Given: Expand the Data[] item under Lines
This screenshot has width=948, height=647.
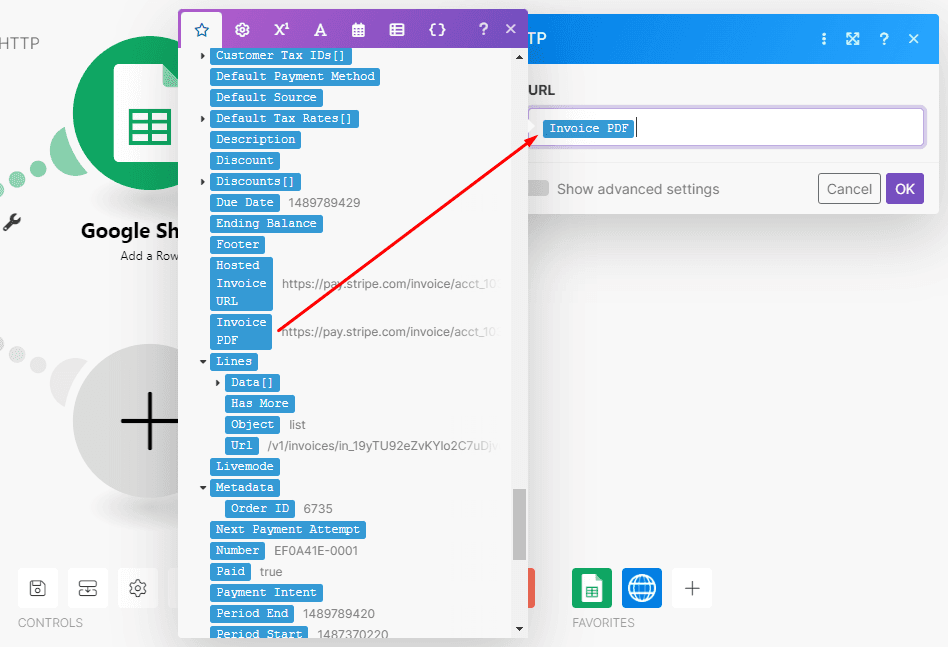Looking at the screenshot, I should click(x=218, y=383).
